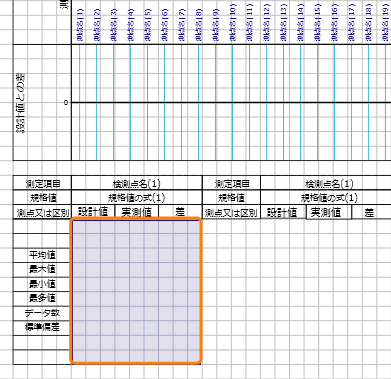Click chart column label ending in (13)
The height and width of the screenshot is (379, 391).
click(284, 23)
